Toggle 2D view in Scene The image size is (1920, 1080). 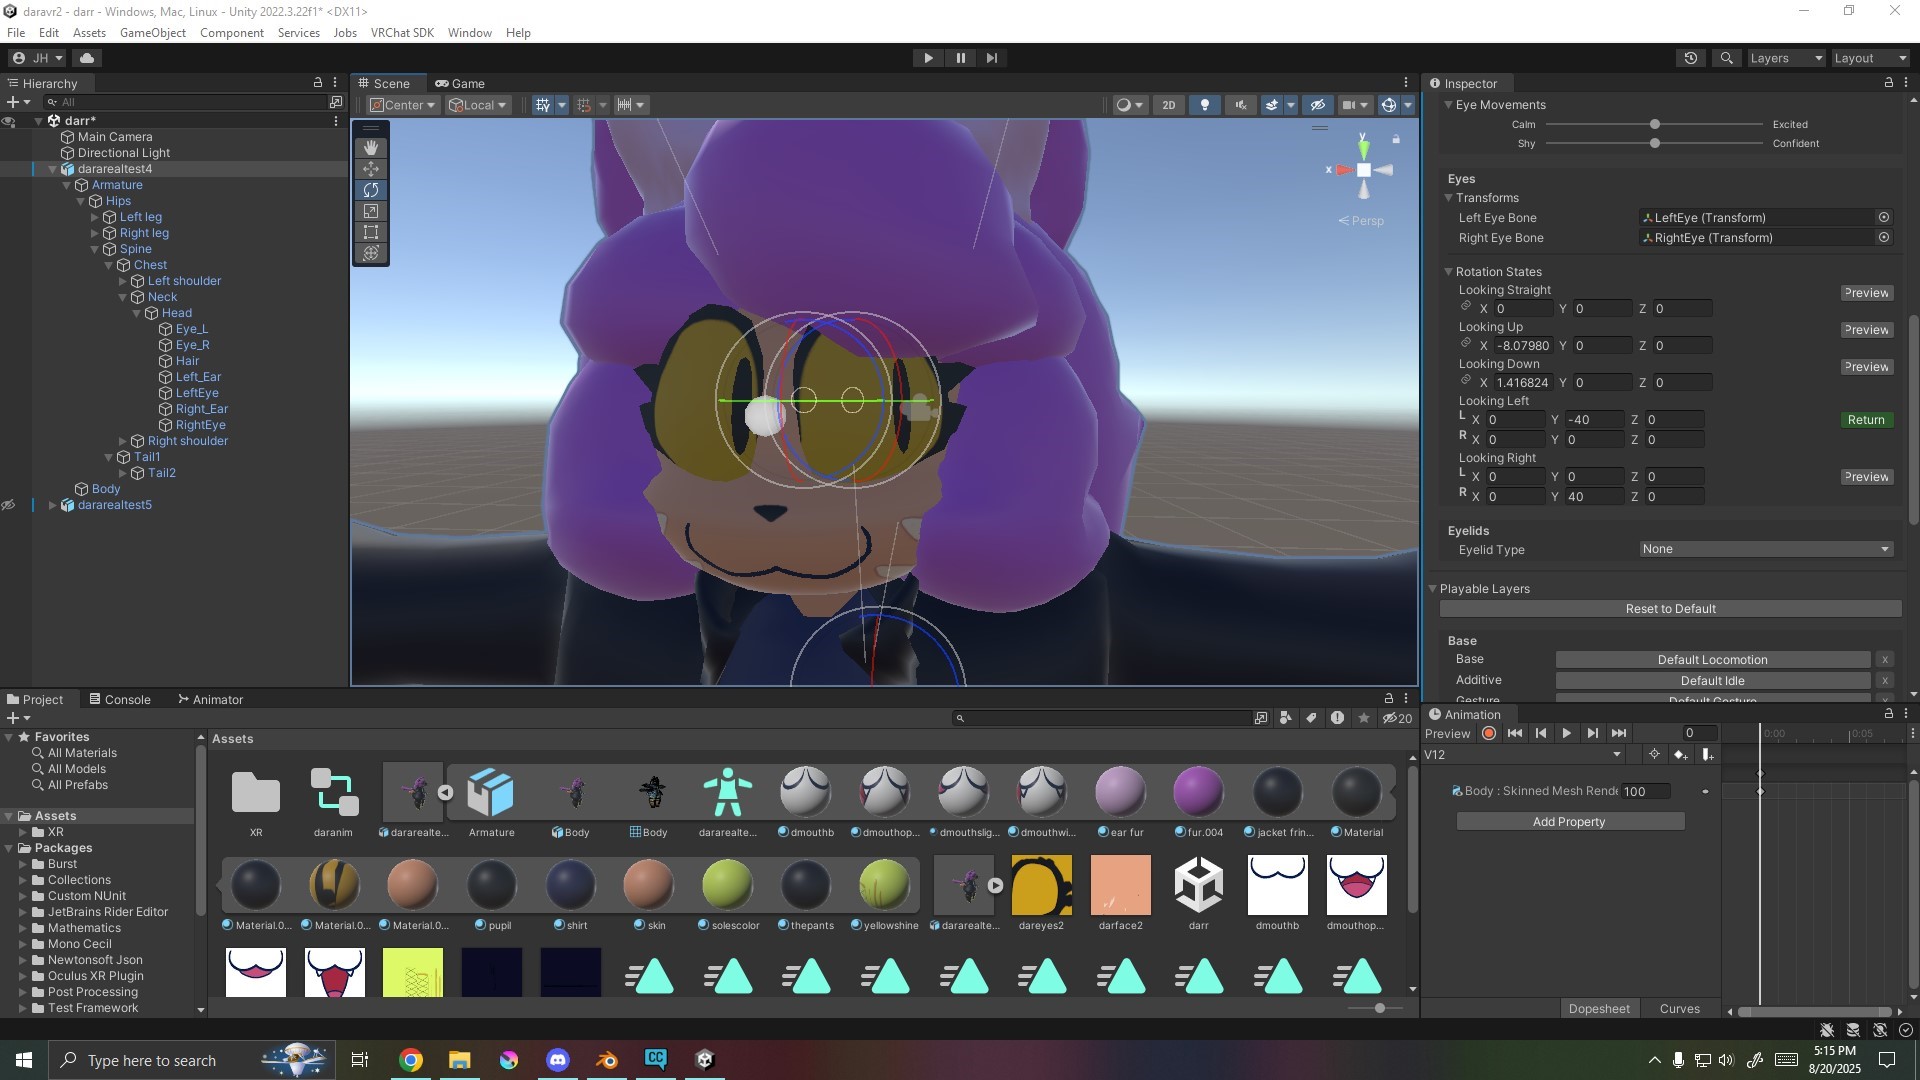[x=1168, y=105]
